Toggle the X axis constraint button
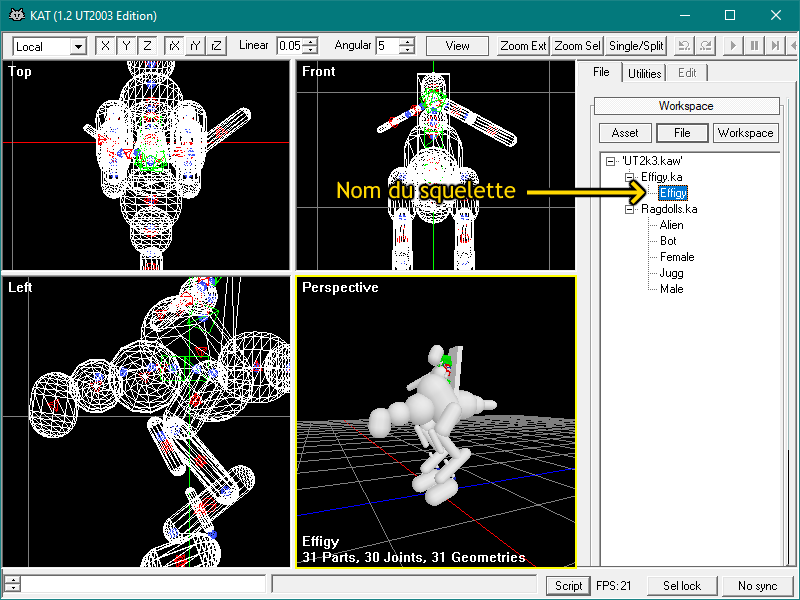Image resolution: width=800 pixels, height=600 pixels. (106, 46)
